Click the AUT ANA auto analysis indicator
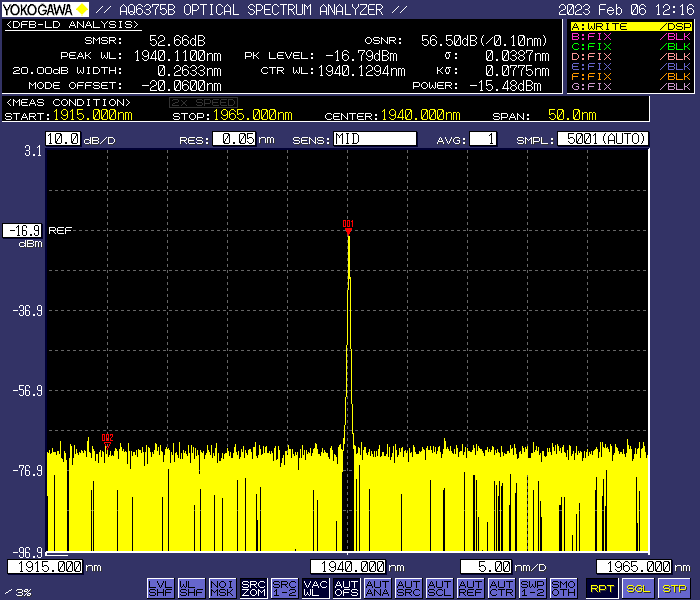Screen dimensions: 700x600 pos(377,587)
